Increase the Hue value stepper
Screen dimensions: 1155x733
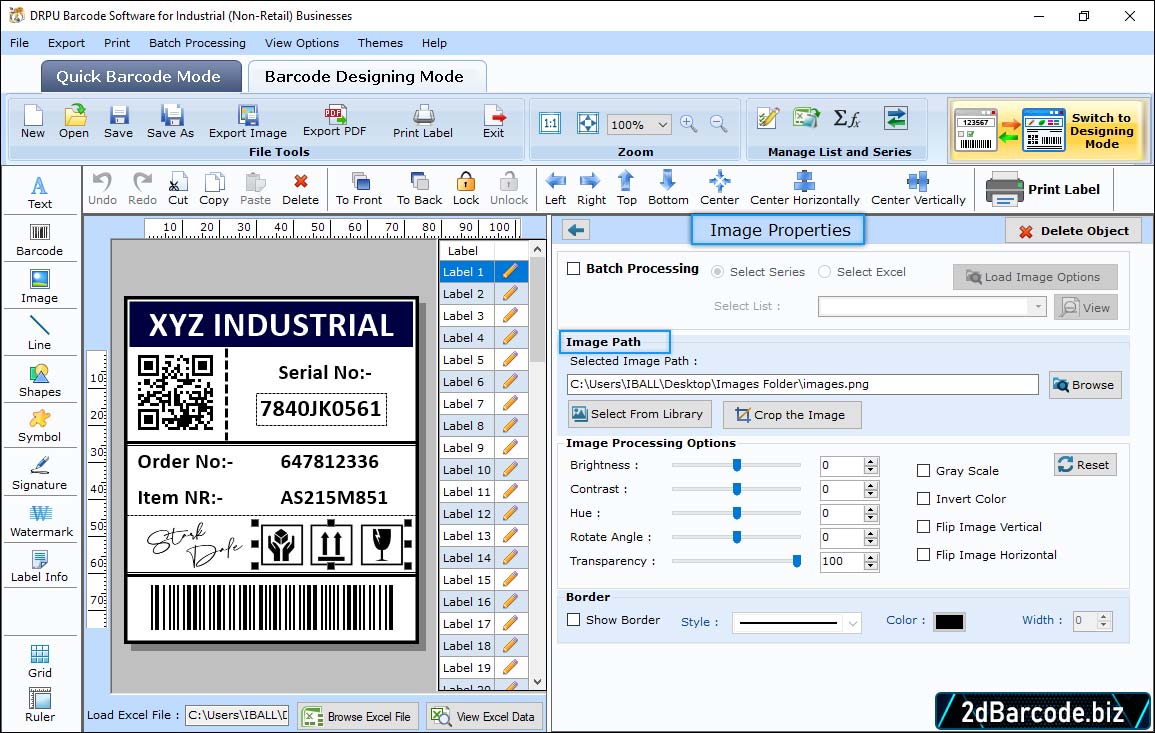871,510
